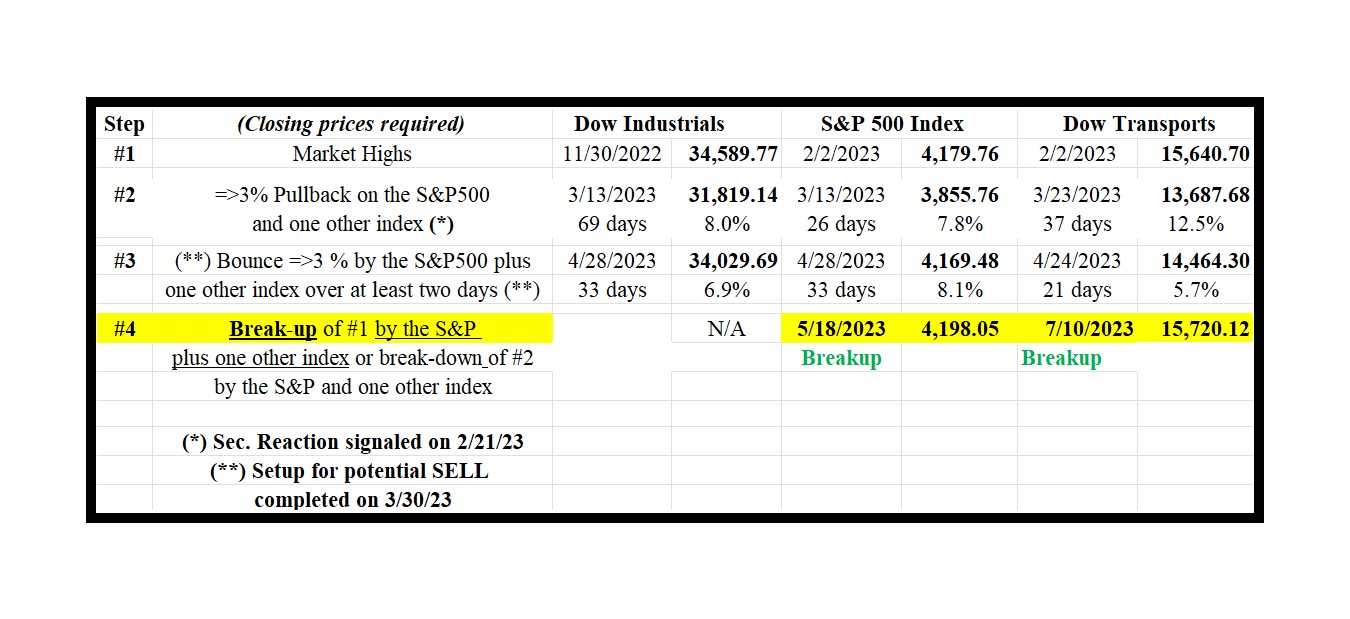Select '(**) Bounce =>3 % by the S&P500 plus'

click(352, 261)
